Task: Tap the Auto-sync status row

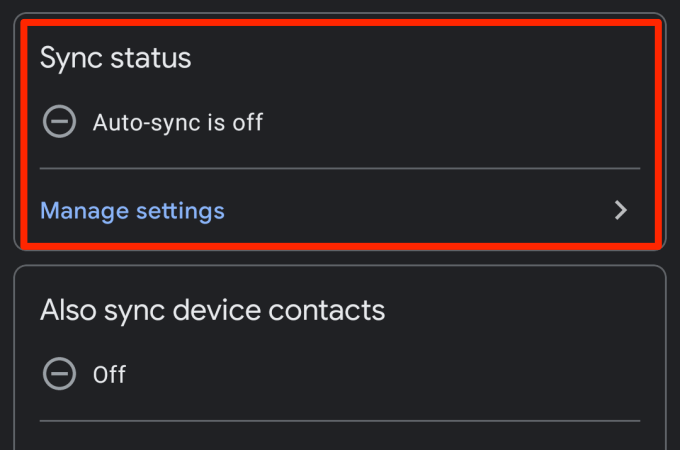Action: (340, 122)
